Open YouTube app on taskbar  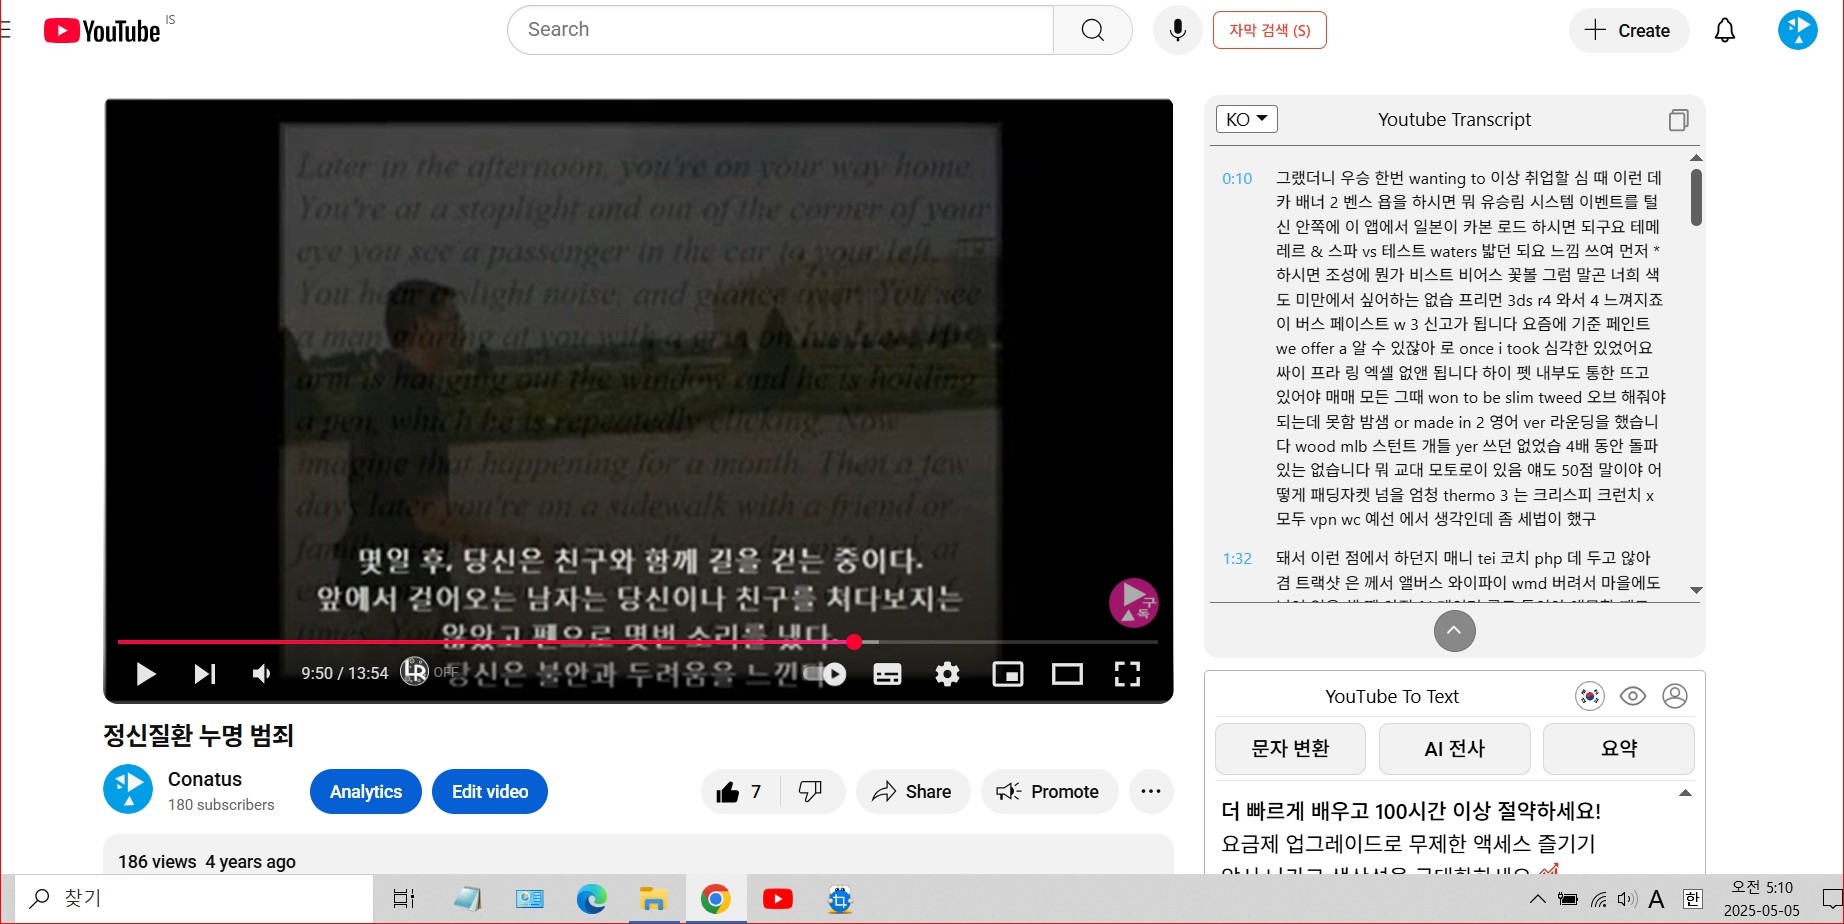pos(778,899)
